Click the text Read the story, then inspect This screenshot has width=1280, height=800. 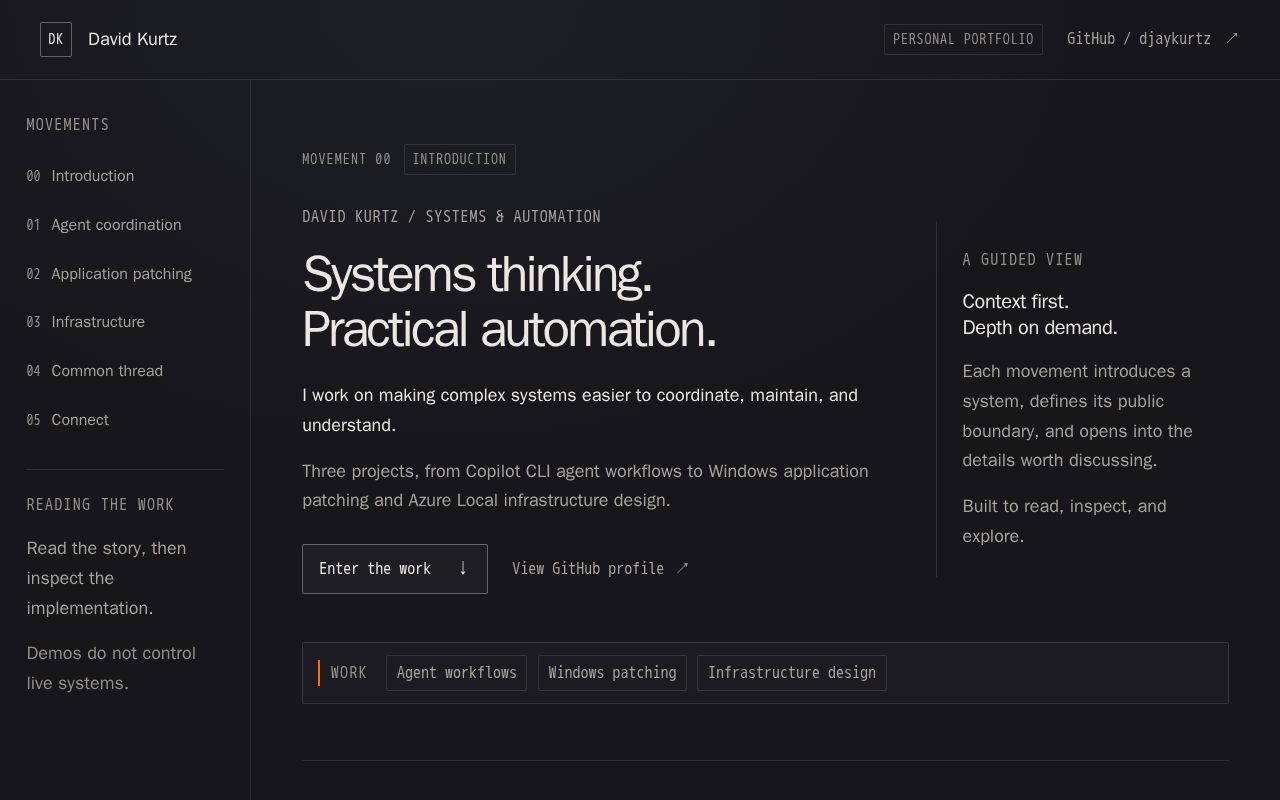pyautogui.click(x=106, y=578)
